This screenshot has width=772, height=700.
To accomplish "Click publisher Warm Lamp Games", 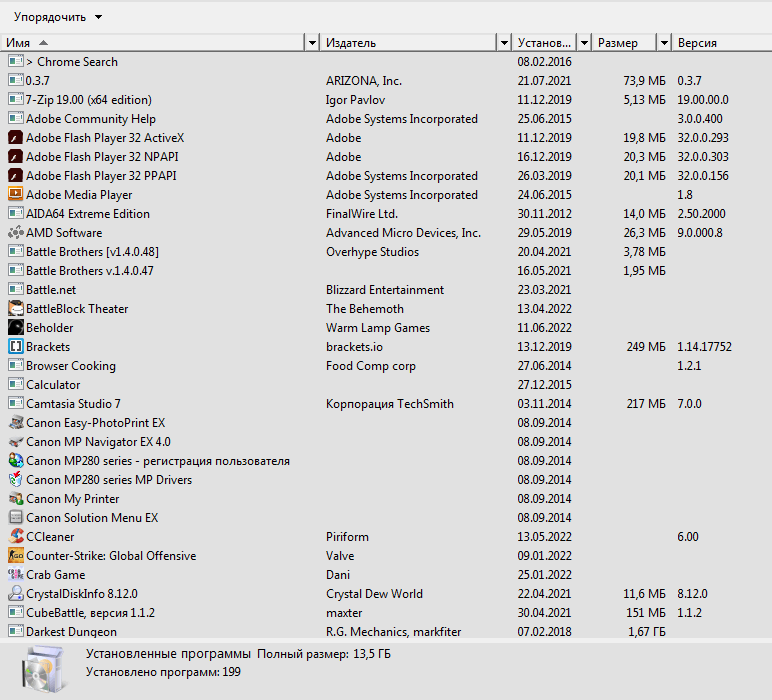I will click(x=378, y=328).
